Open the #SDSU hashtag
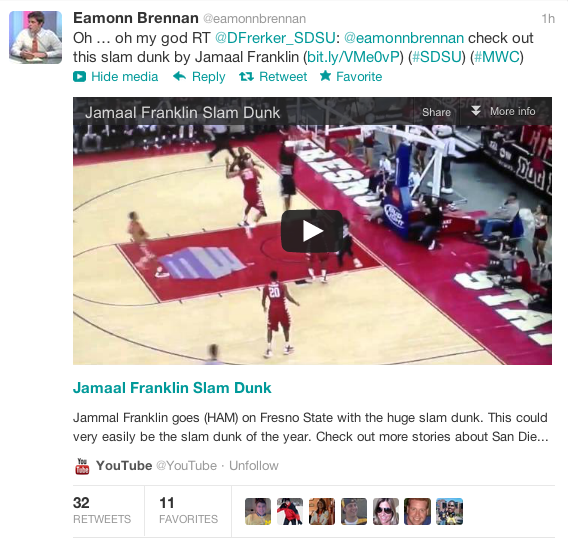 click(x=437, y=57)
